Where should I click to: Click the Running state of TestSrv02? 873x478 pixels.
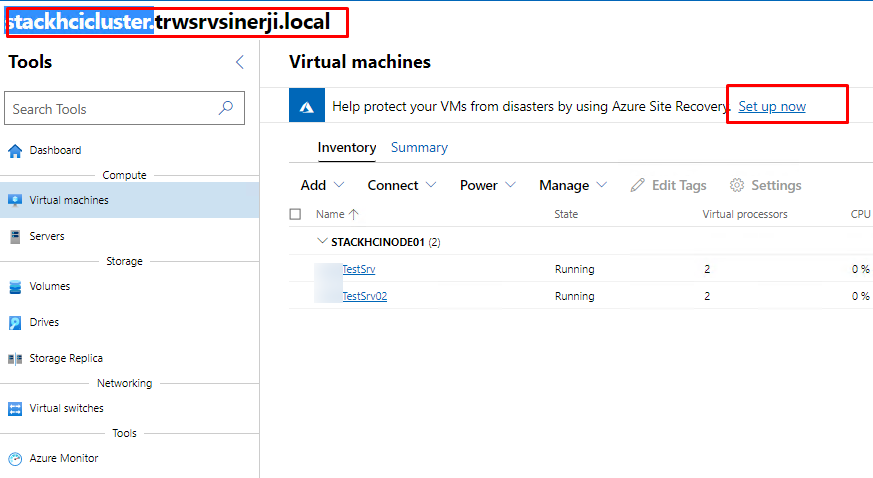click(575, 296)
